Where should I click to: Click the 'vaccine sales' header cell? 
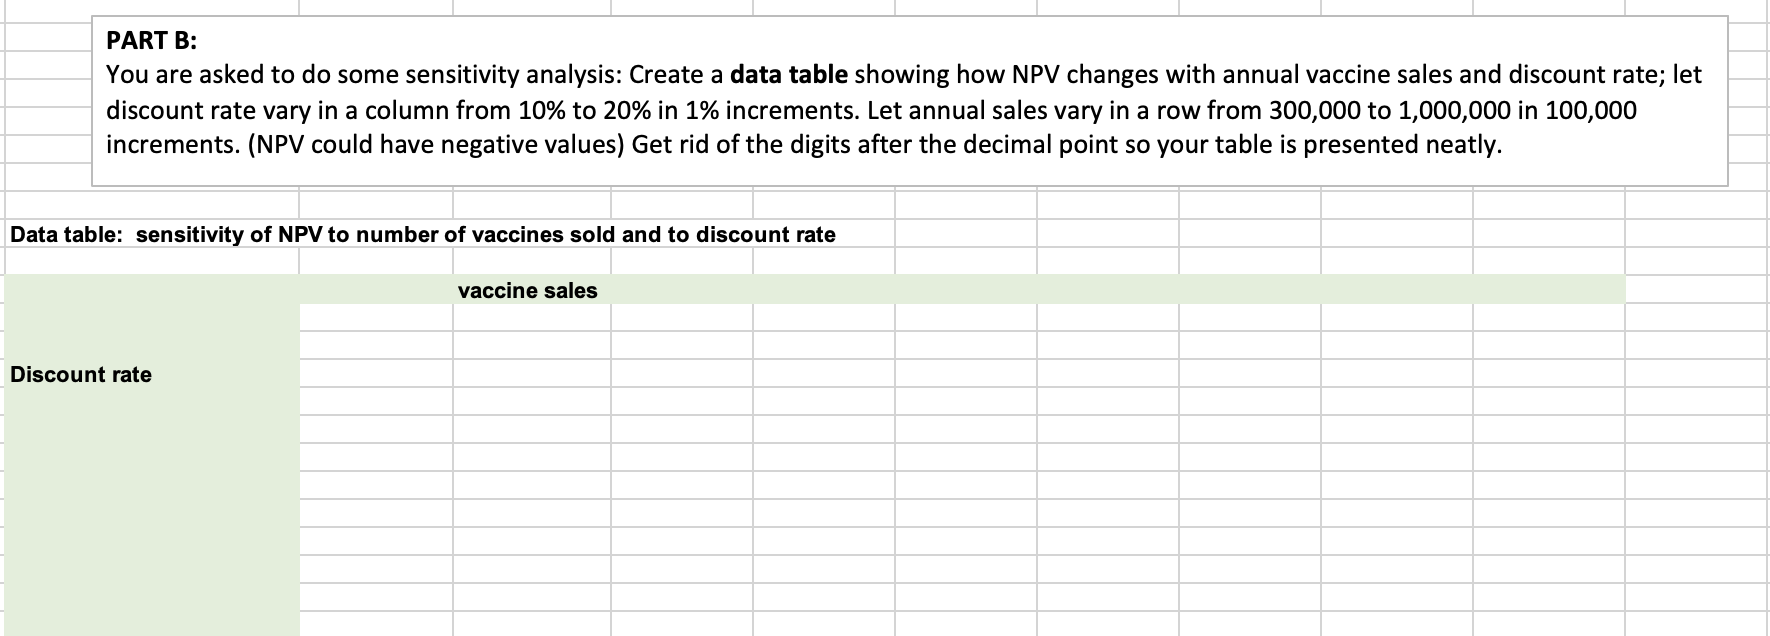(x=531, y=290)
